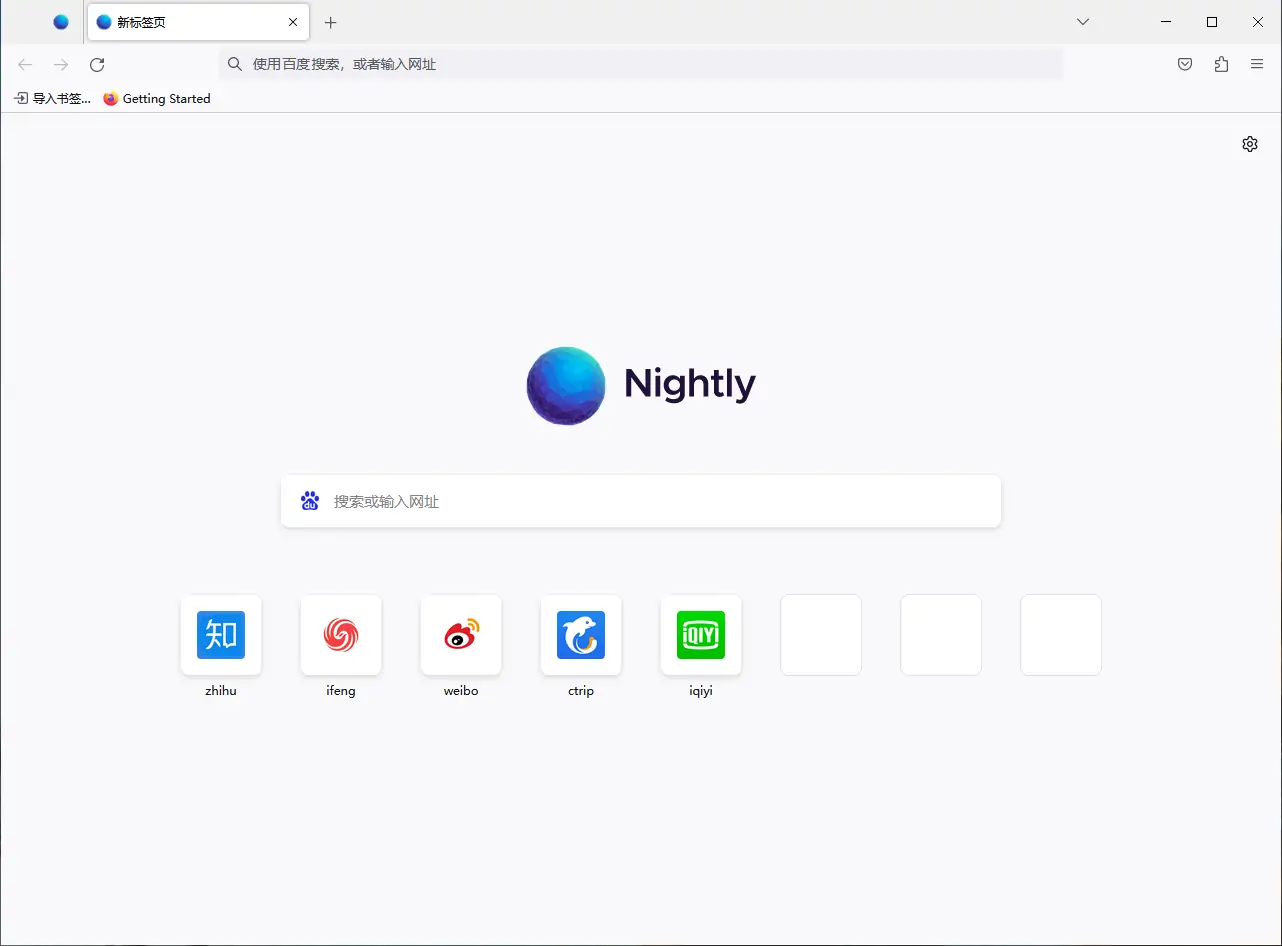
Task: Reload the current page
Action: 96,64
